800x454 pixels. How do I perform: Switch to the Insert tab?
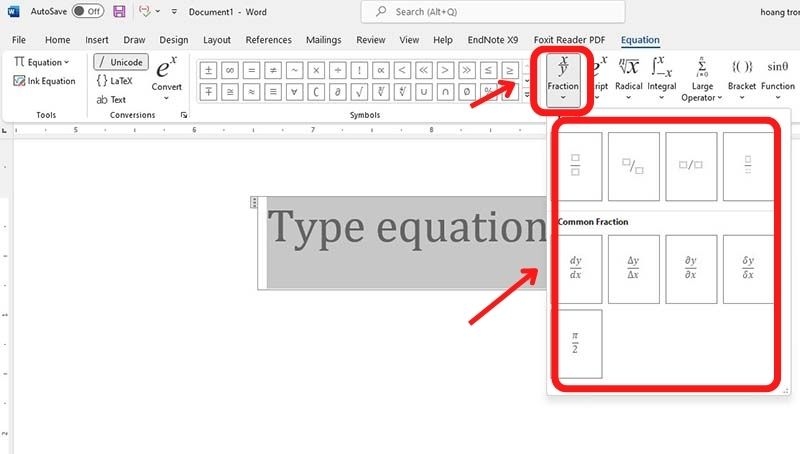click(x=96, y=40)
